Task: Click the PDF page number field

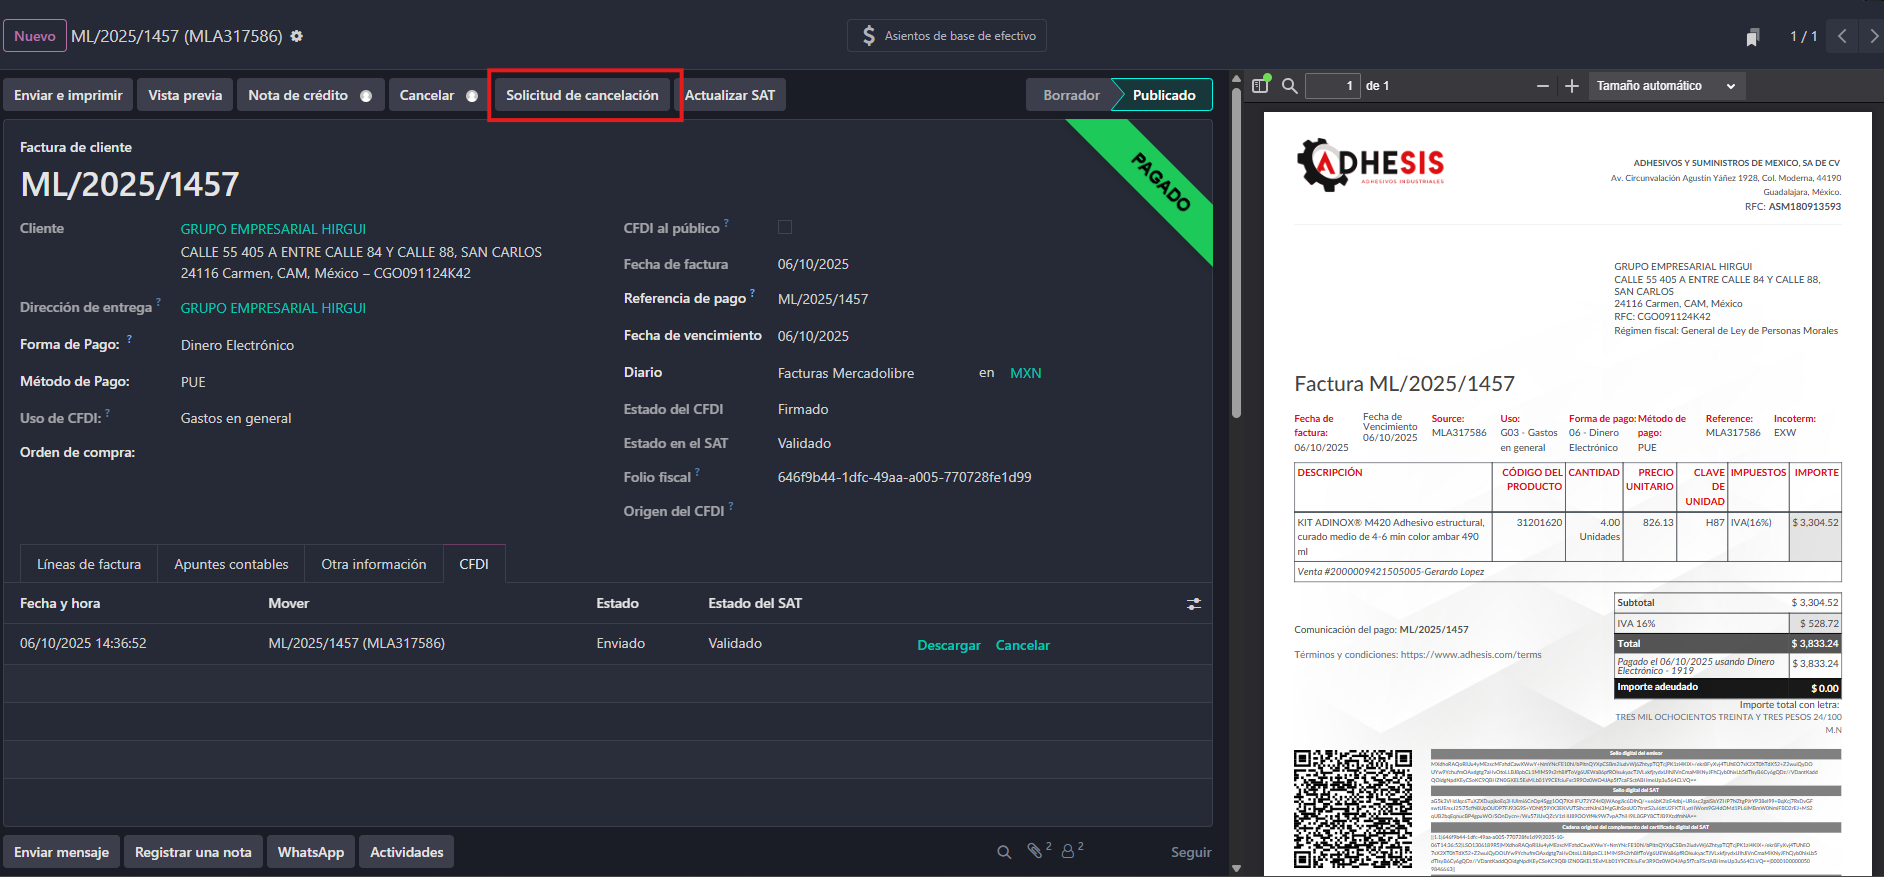Action: click(x=1332, y=86)
